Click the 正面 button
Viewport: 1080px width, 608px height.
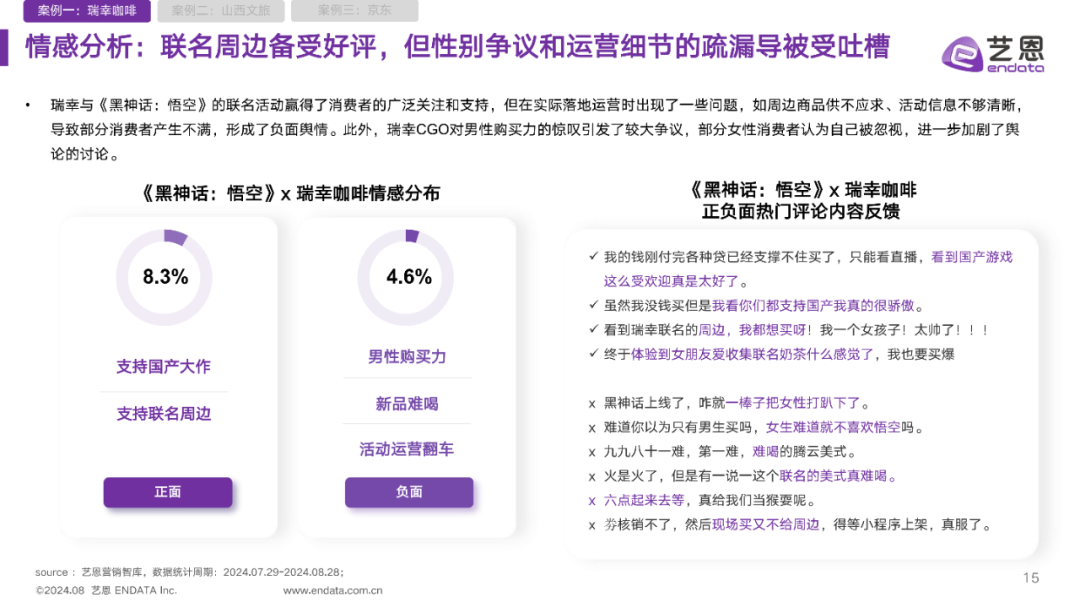coord(168,492)
